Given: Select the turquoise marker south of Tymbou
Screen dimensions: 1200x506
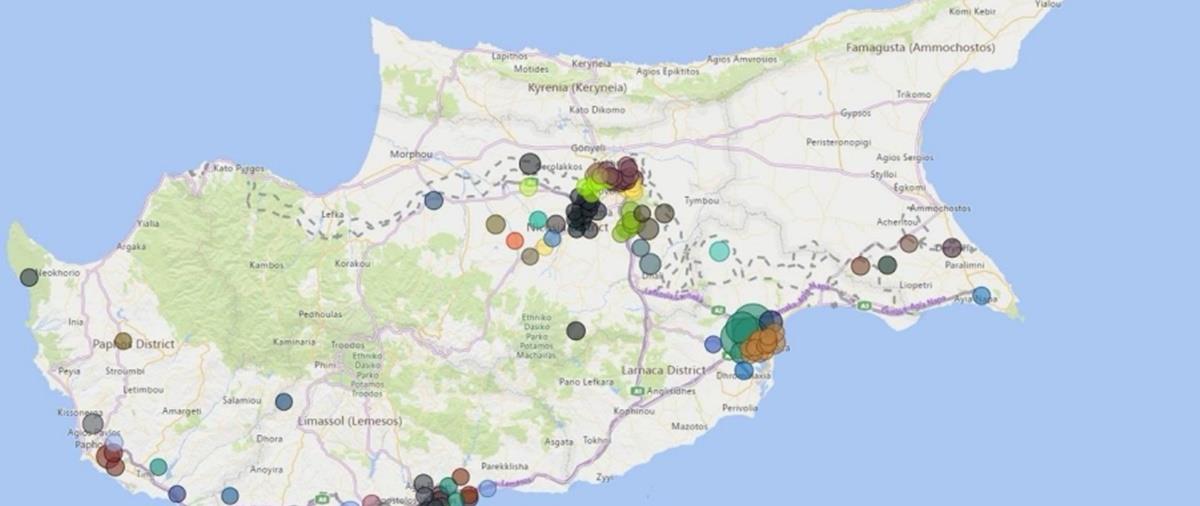Looking at the screenshot, I should point(719,250).
